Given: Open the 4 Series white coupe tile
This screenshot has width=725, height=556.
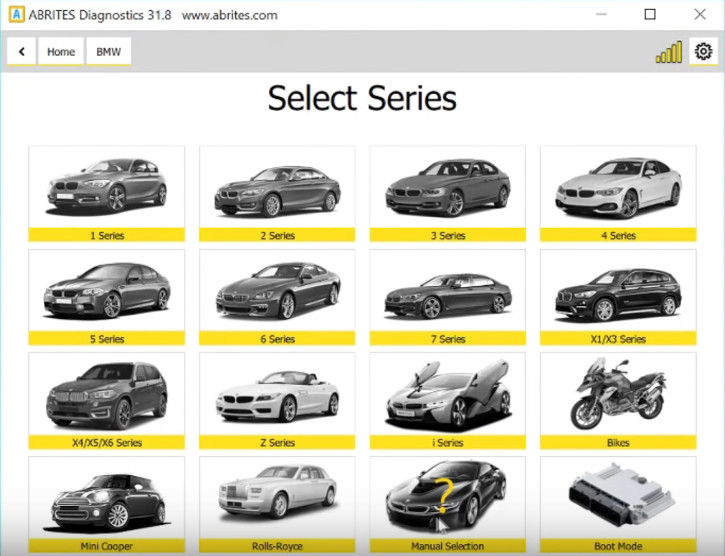Looking at the screenshot, I should pos(618,193).
